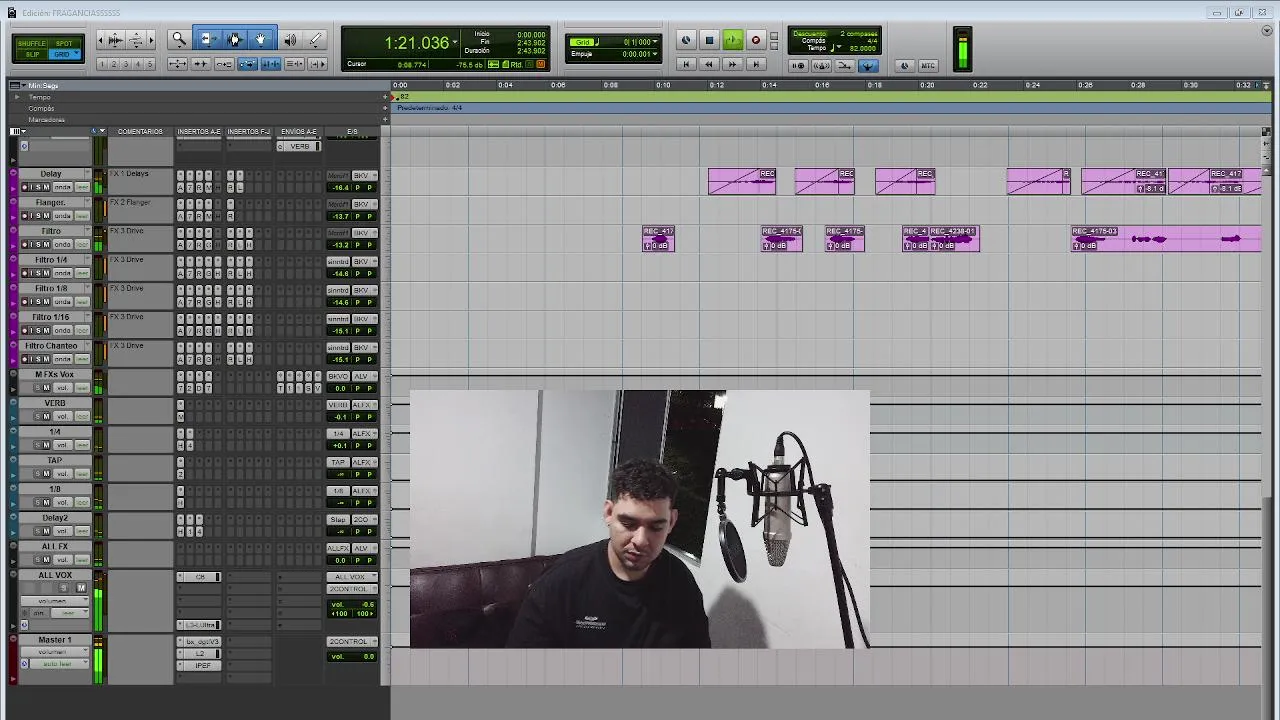This screenshot has width=1280, height=720.
Task: Click the INSERTOS A-E column header
Action: point(199,132)
